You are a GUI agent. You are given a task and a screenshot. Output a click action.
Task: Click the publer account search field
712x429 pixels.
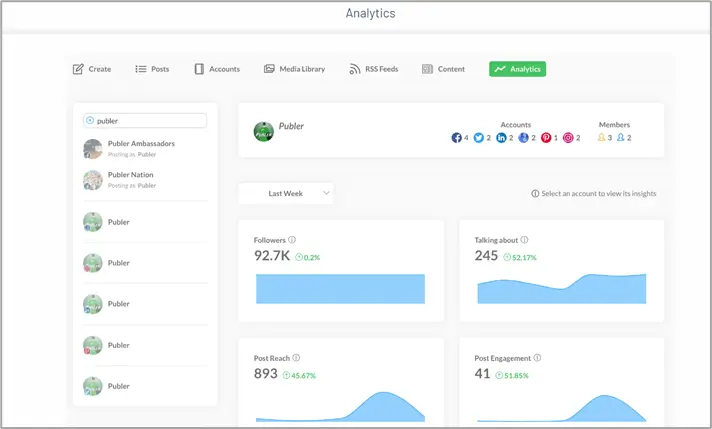145,121
